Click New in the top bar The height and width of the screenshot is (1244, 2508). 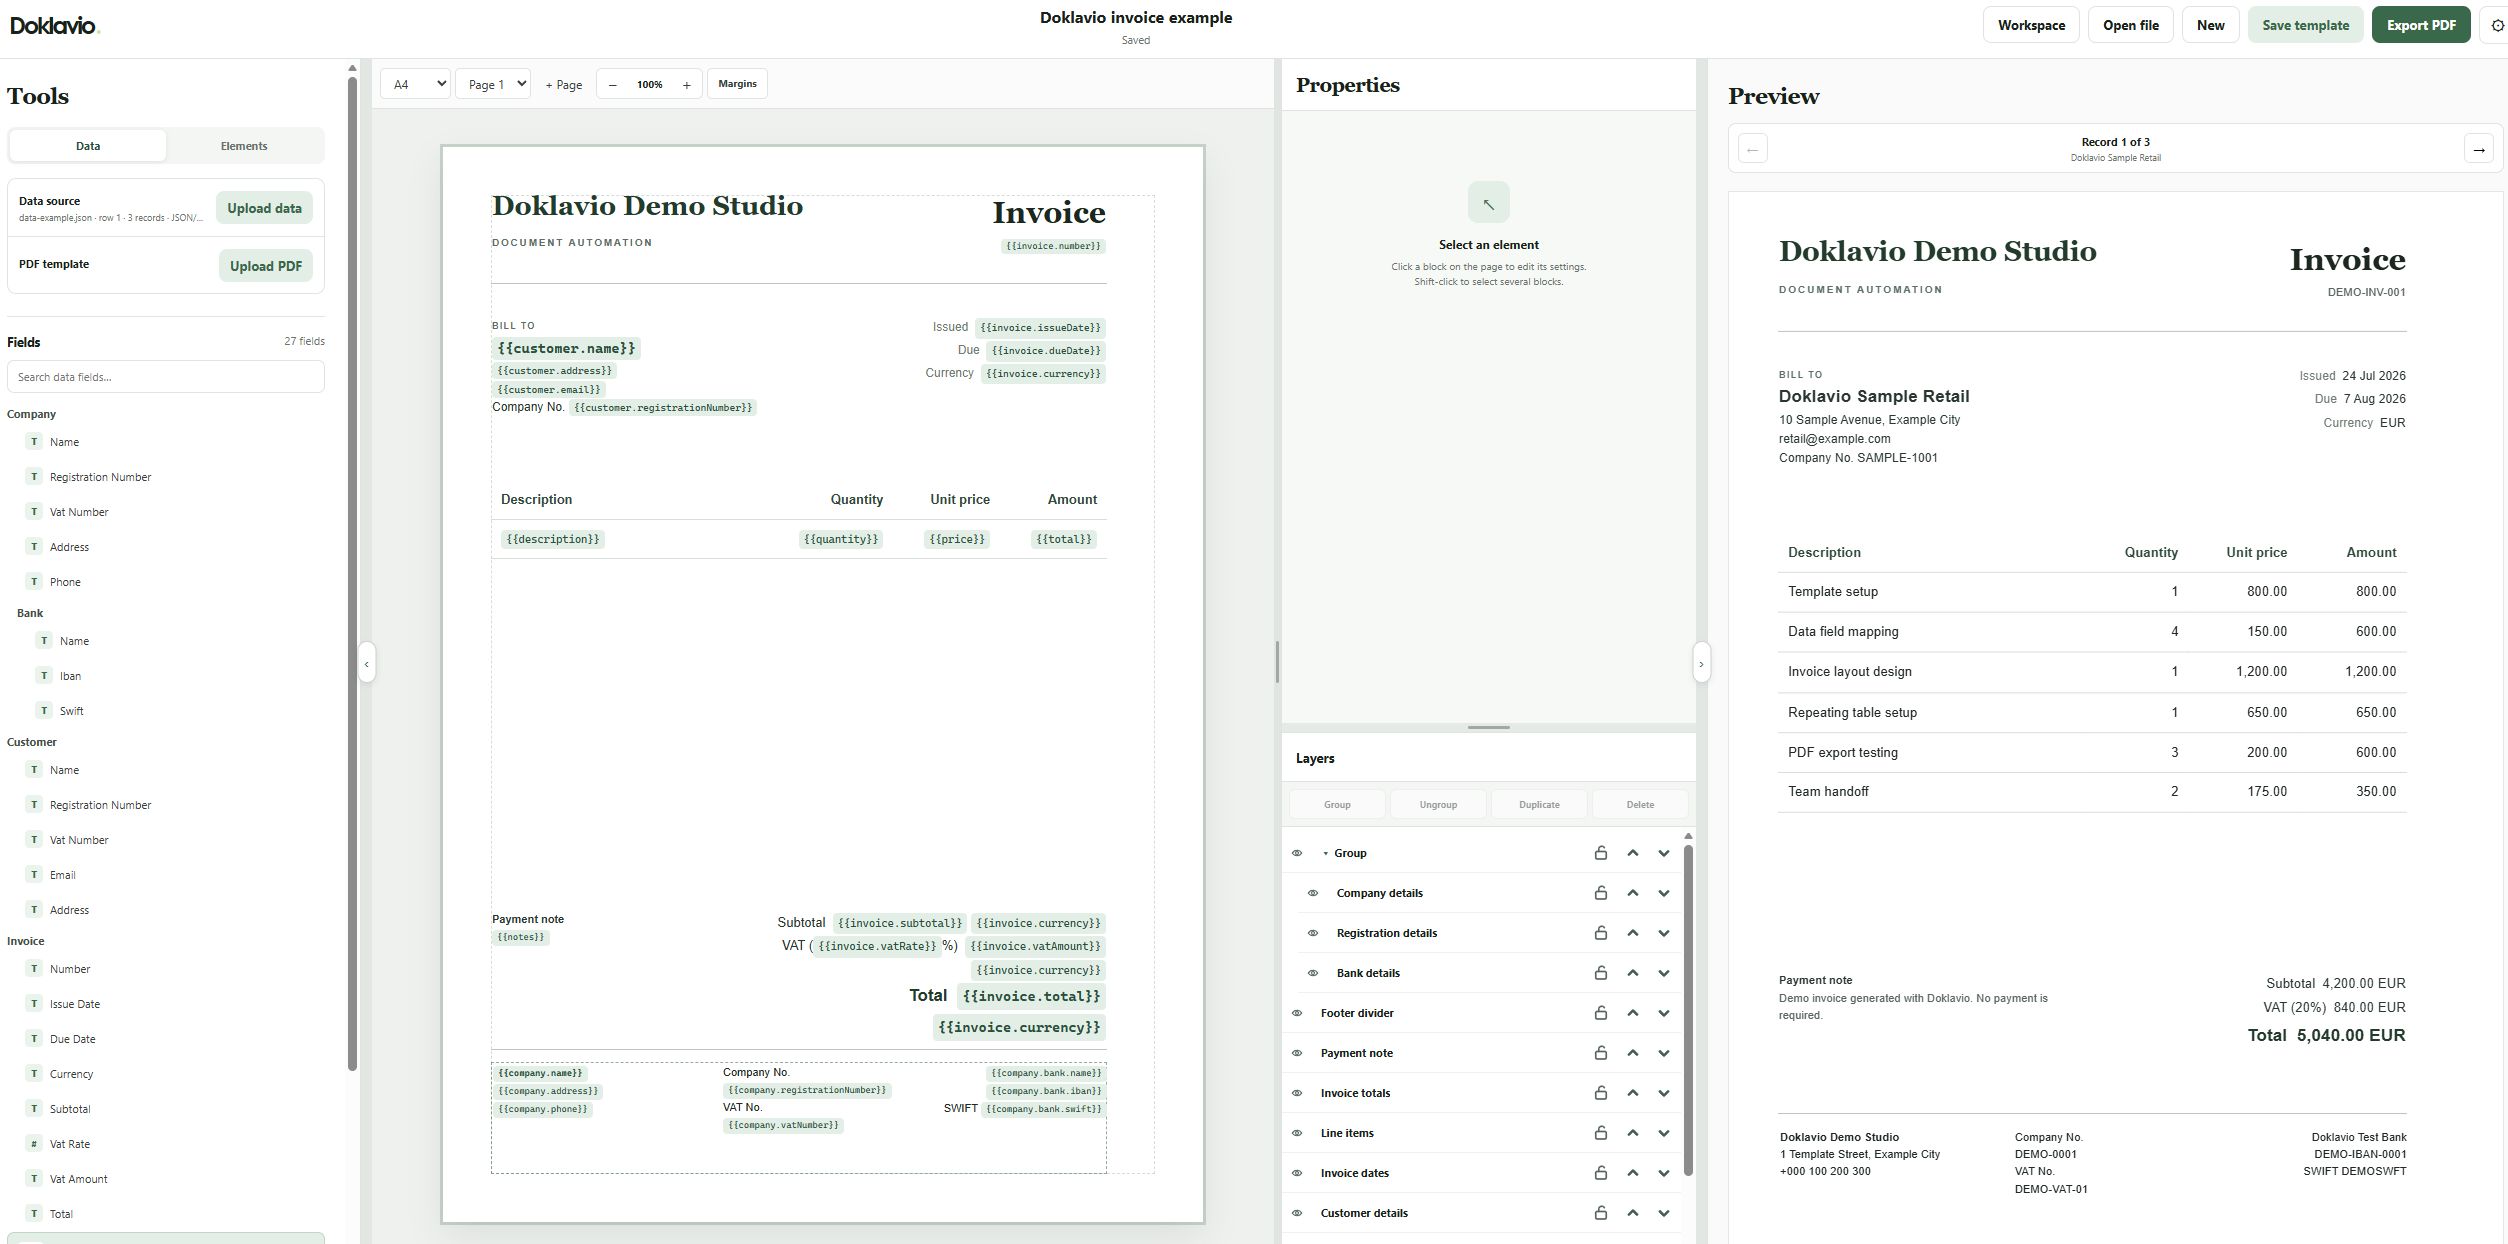click(x=2210, y=25)
